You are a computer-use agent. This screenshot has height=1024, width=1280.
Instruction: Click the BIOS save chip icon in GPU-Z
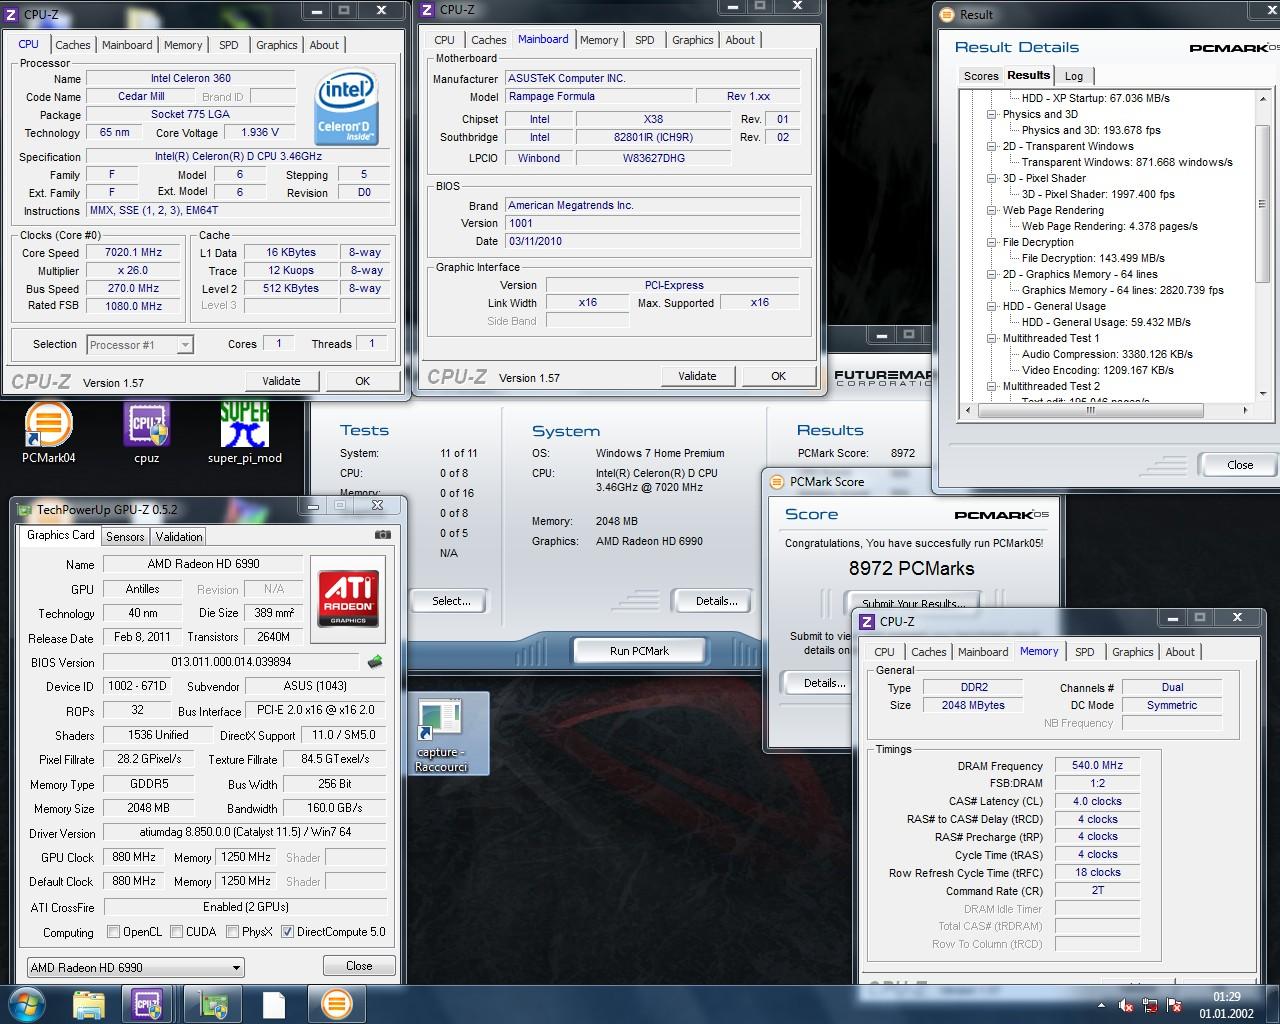coord(375,662)
